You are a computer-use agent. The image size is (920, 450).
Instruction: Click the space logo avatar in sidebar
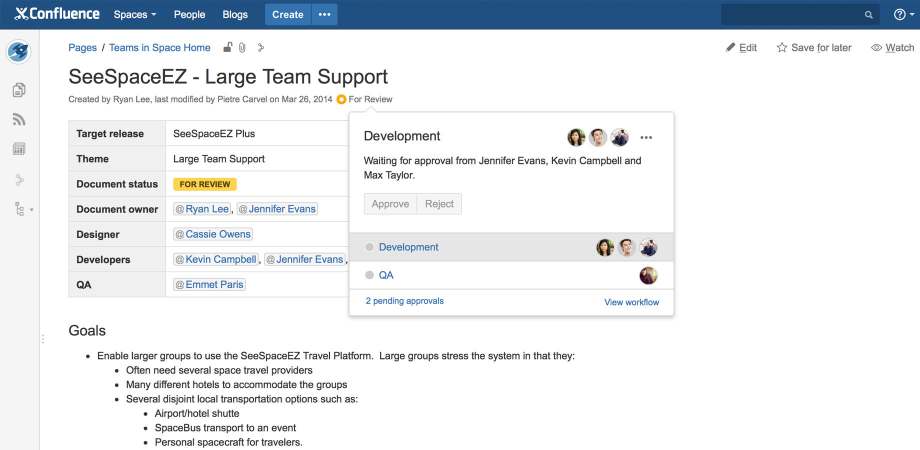(x=19, y=52)
